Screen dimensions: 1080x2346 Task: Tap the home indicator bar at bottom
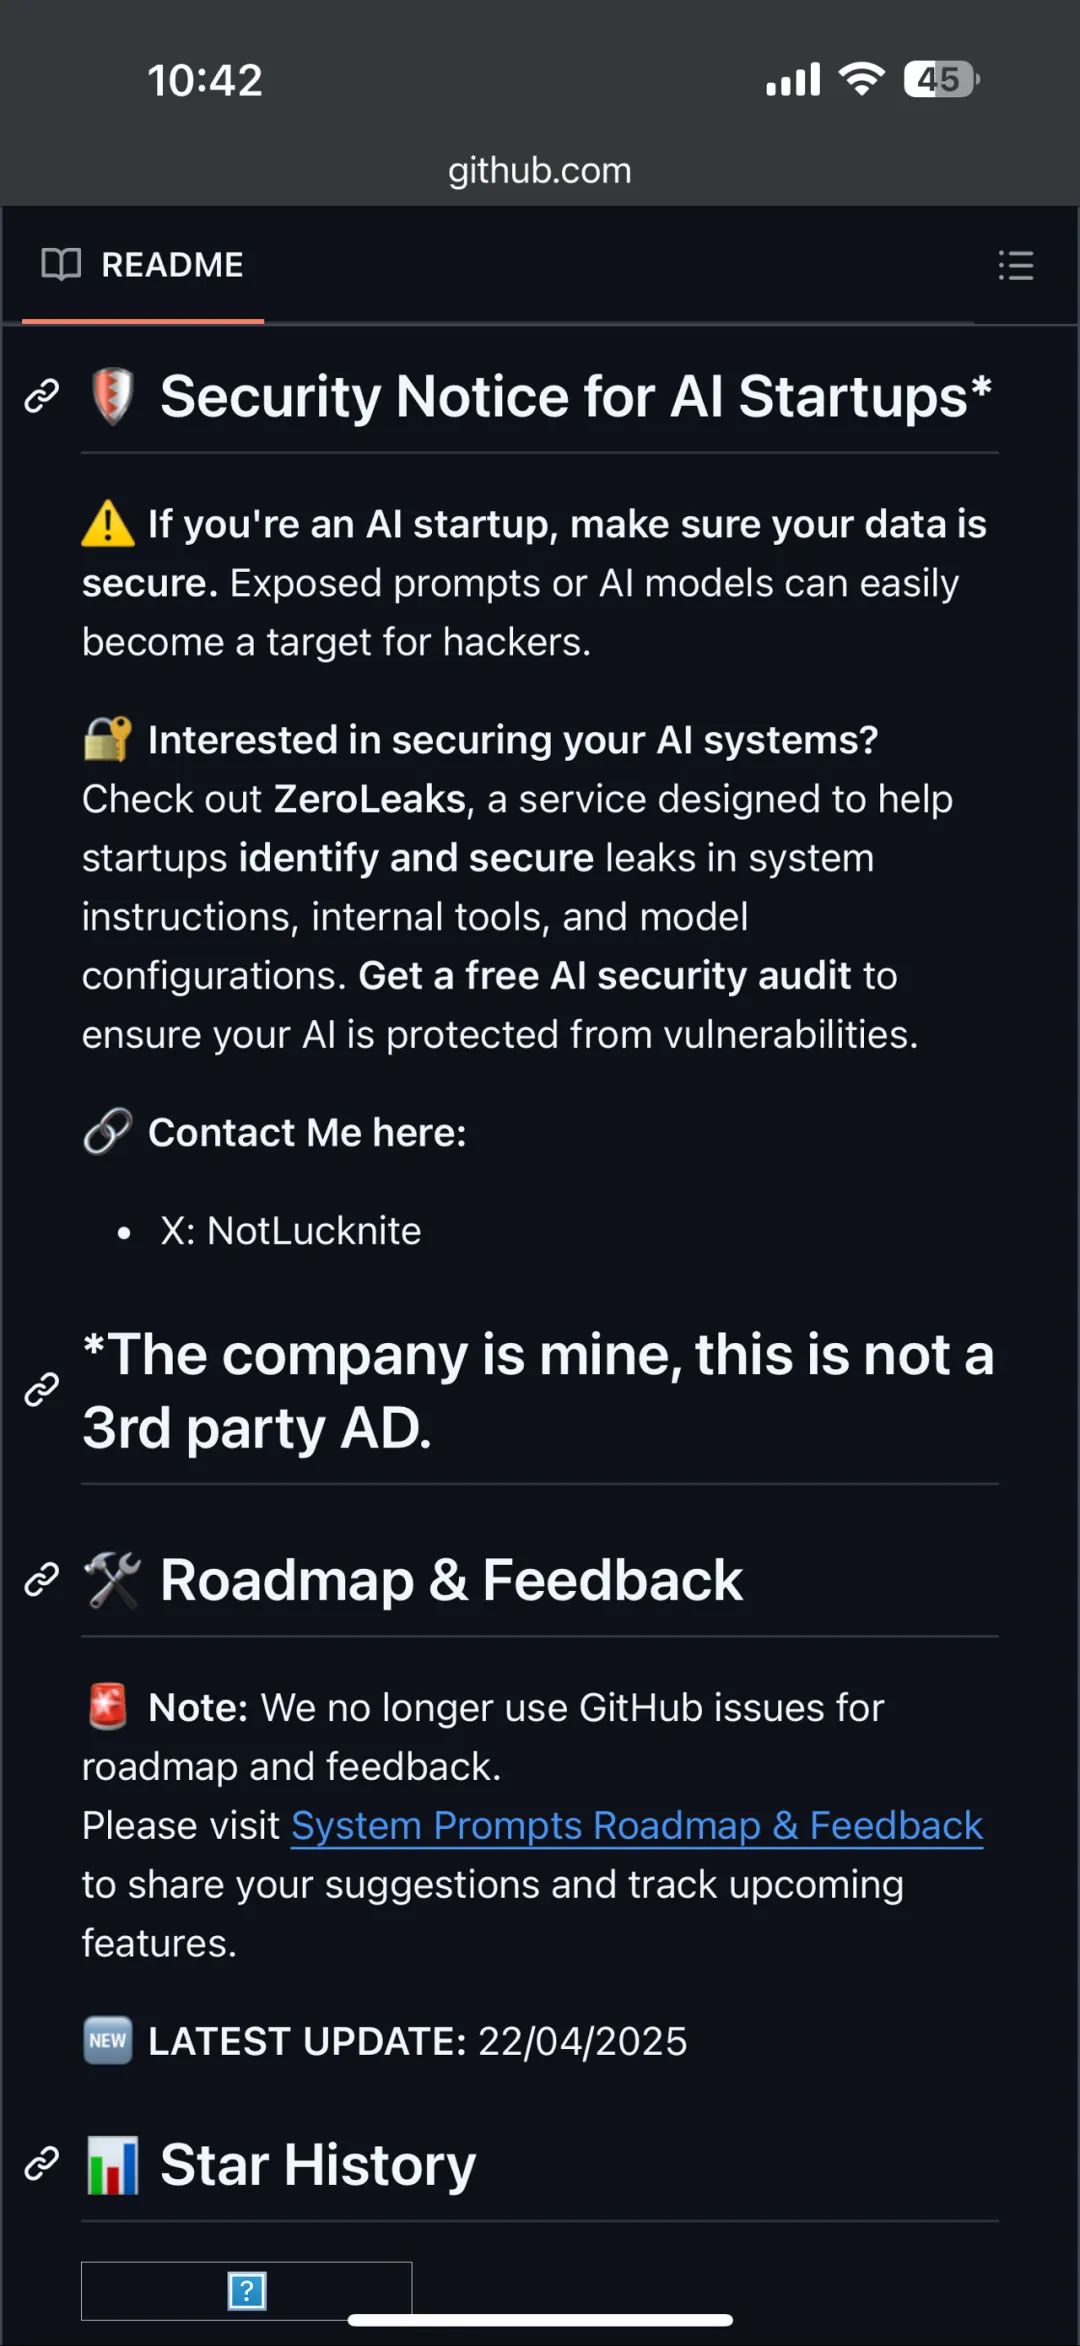click(x=540, y=2320)
